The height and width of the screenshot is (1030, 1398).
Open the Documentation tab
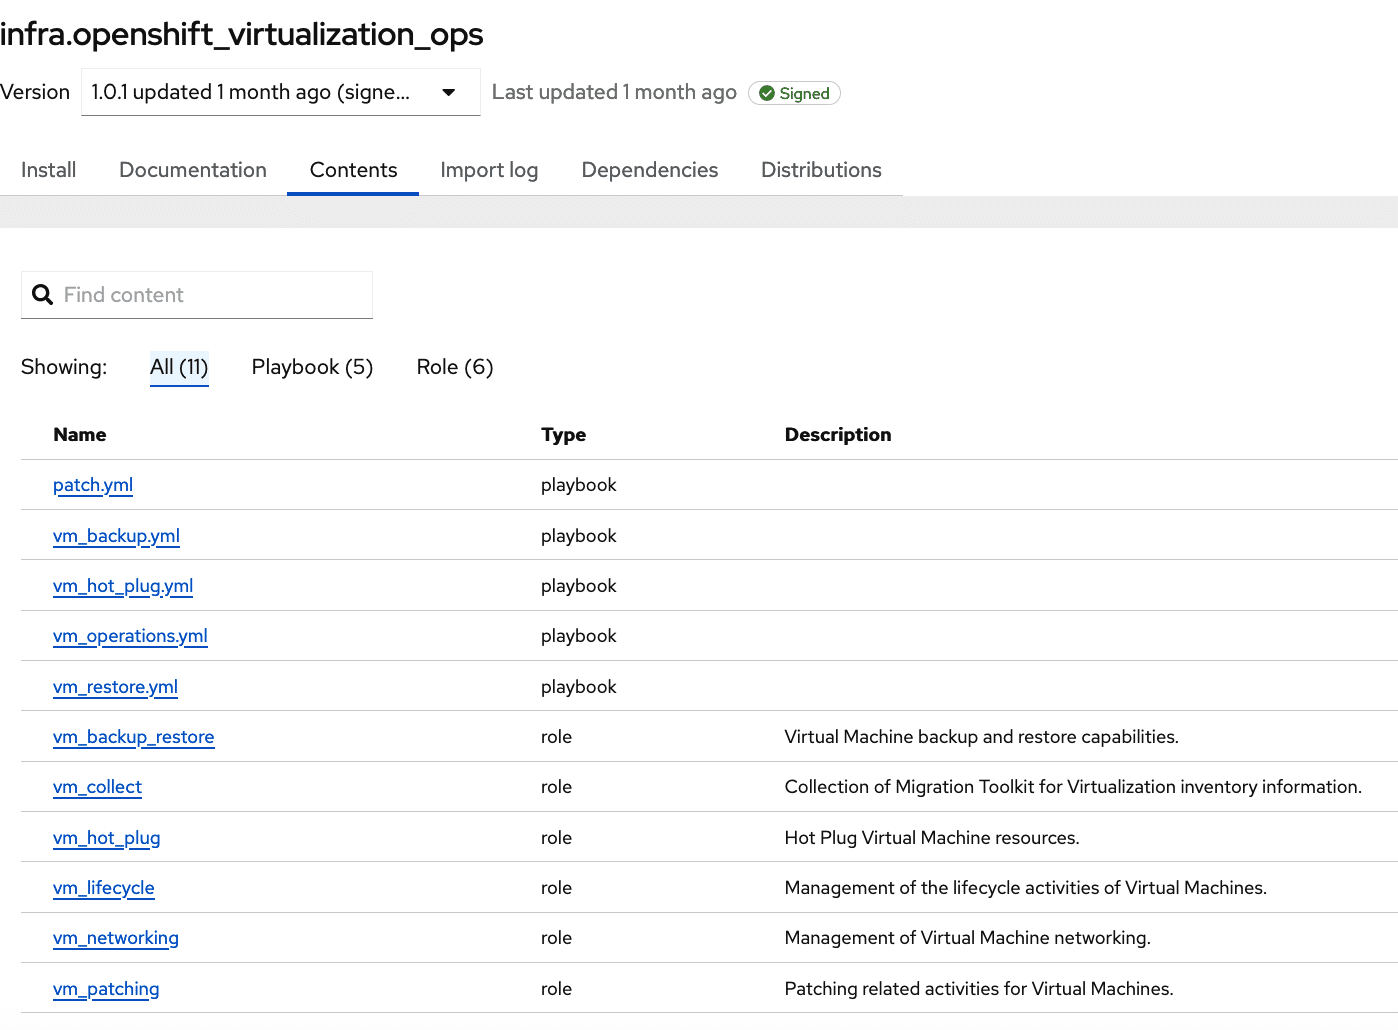193,170
